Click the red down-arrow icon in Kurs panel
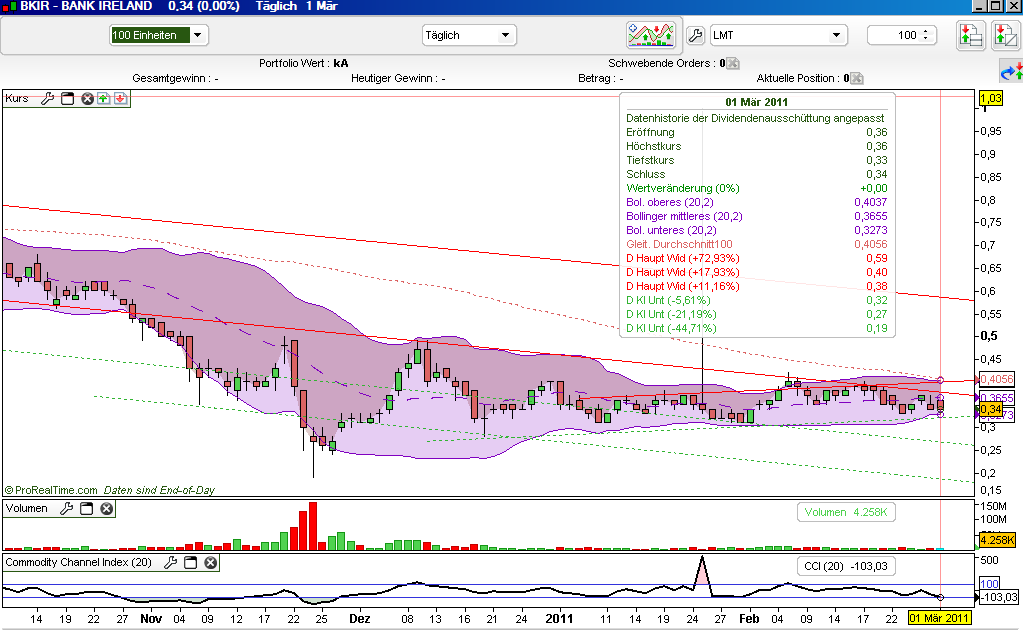1023x630 pixels. (121, 98)
